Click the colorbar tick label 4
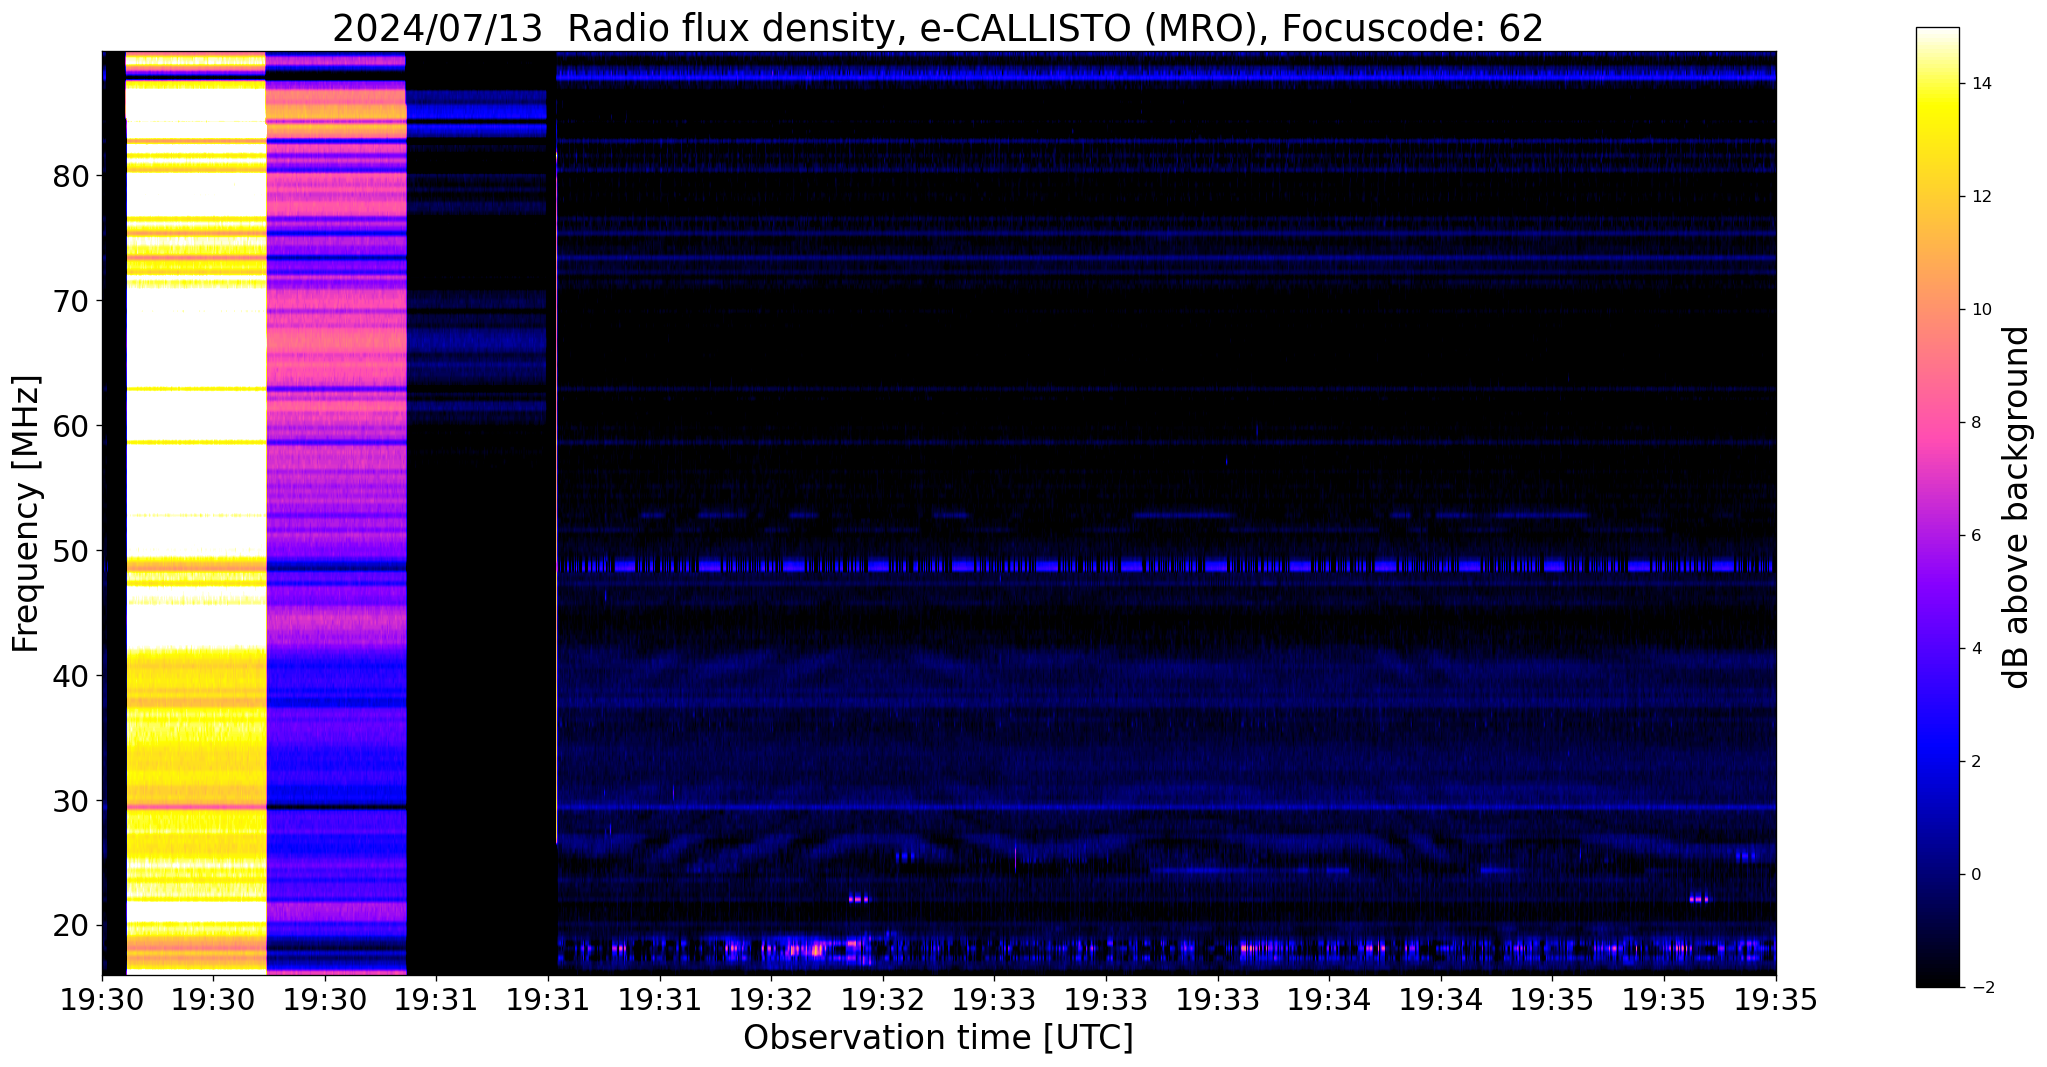 click(1975, 649)
